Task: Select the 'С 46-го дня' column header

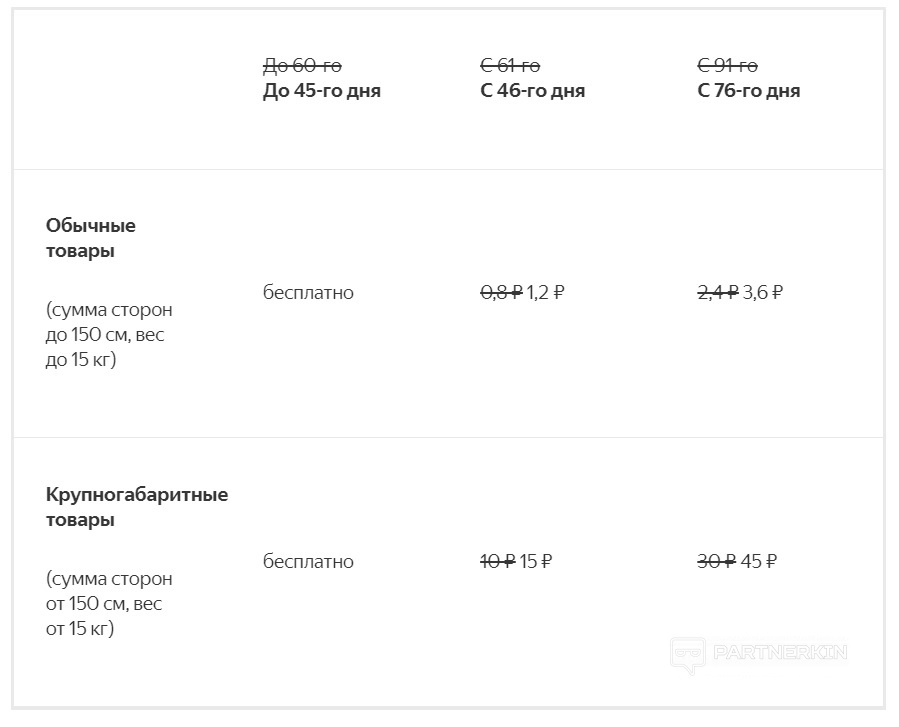Action: coord(532,91)
